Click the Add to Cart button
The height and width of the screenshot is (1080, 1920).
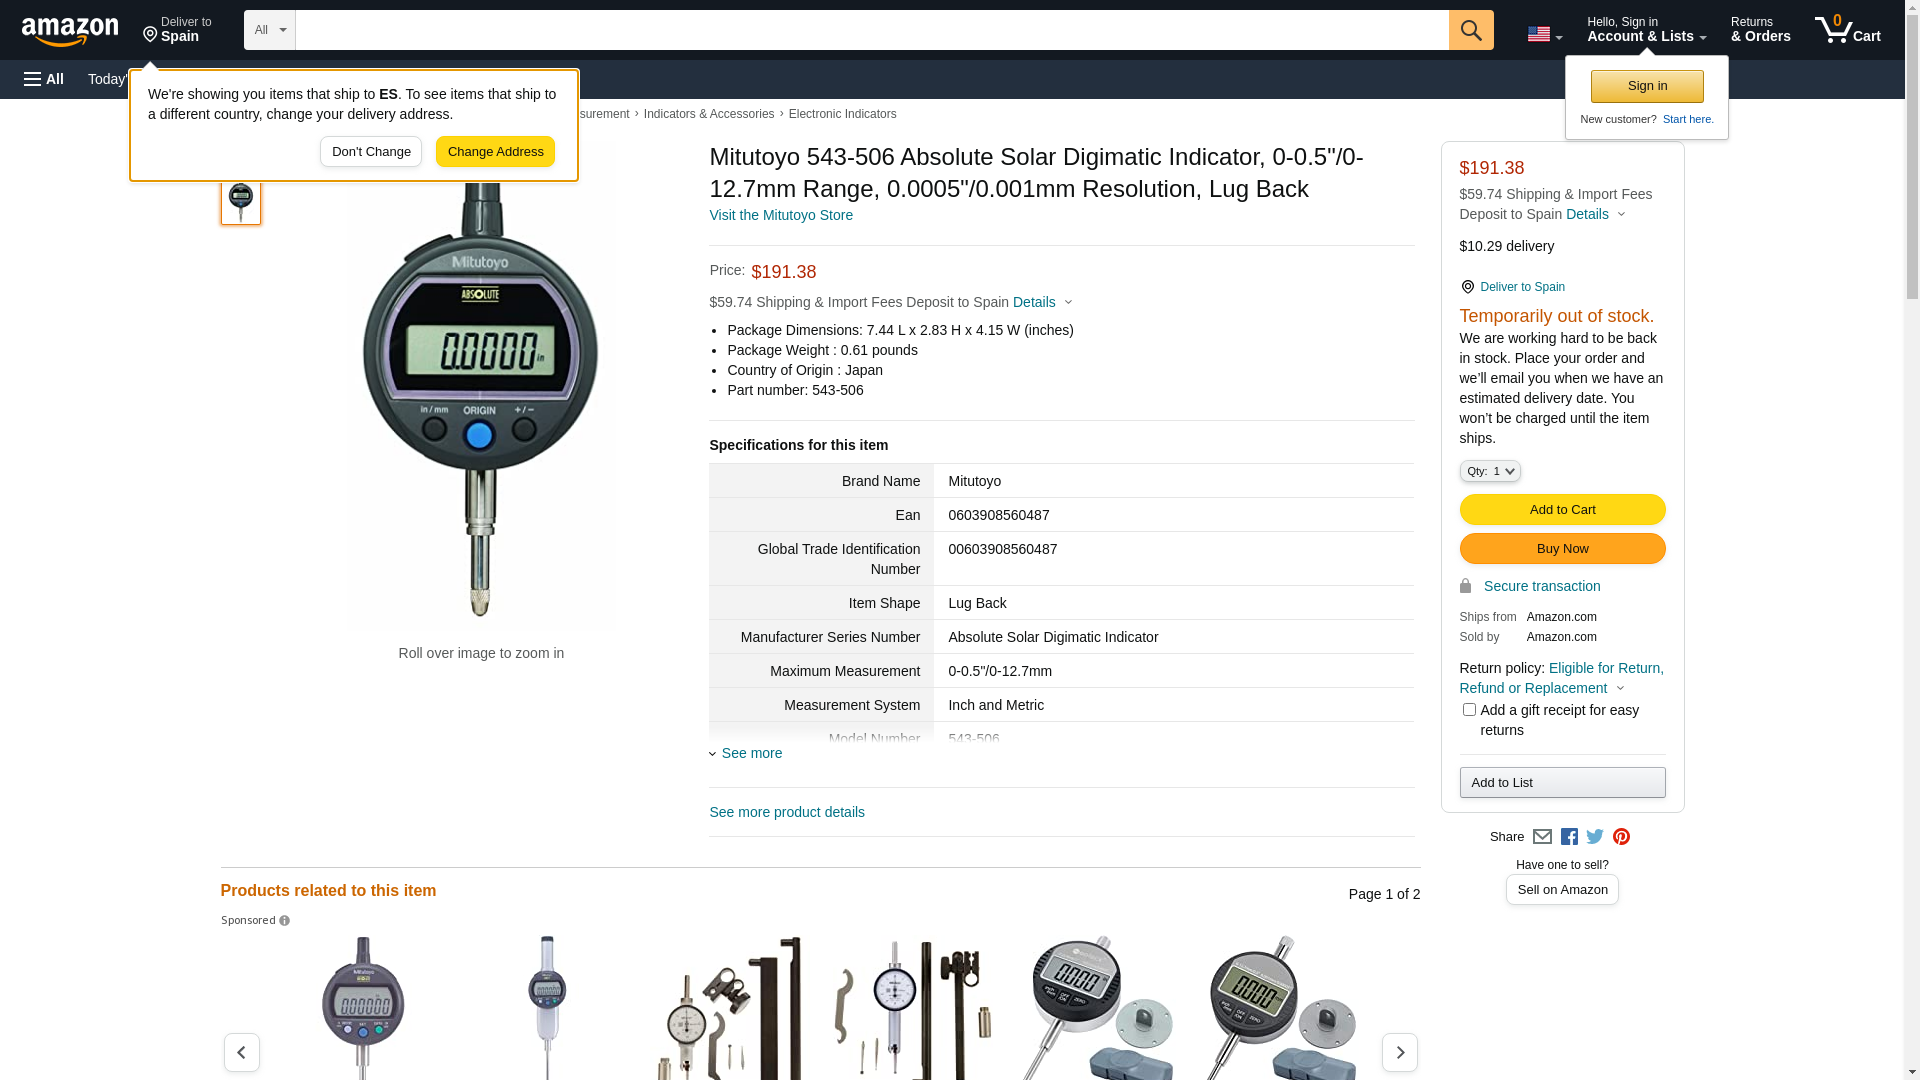1562,510
